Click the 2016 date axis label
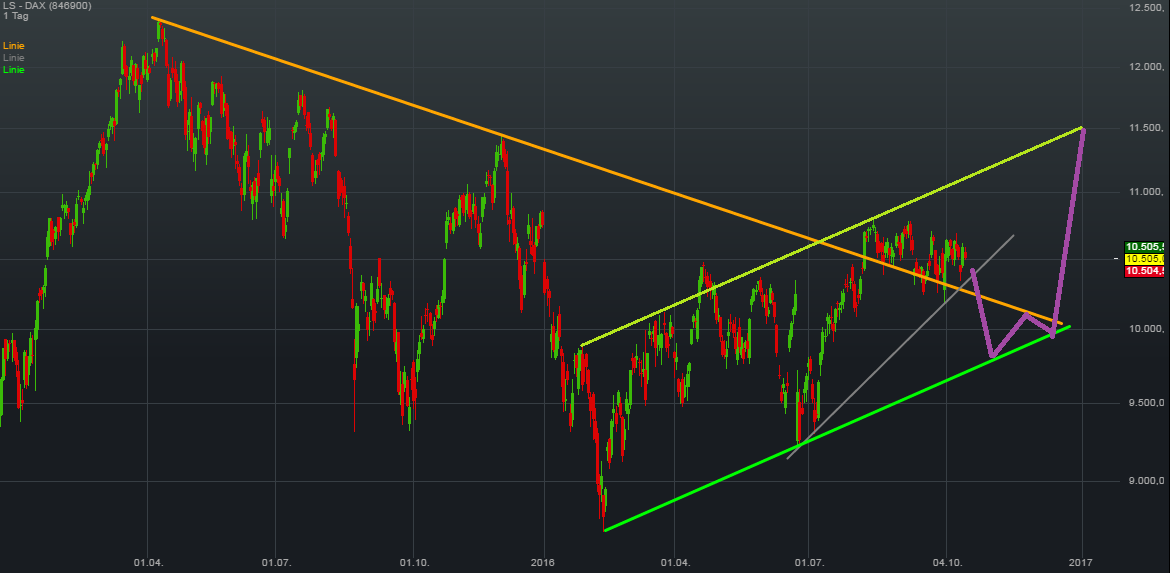The height and width of the screenshot is (573, 1170). click(544, 561)
